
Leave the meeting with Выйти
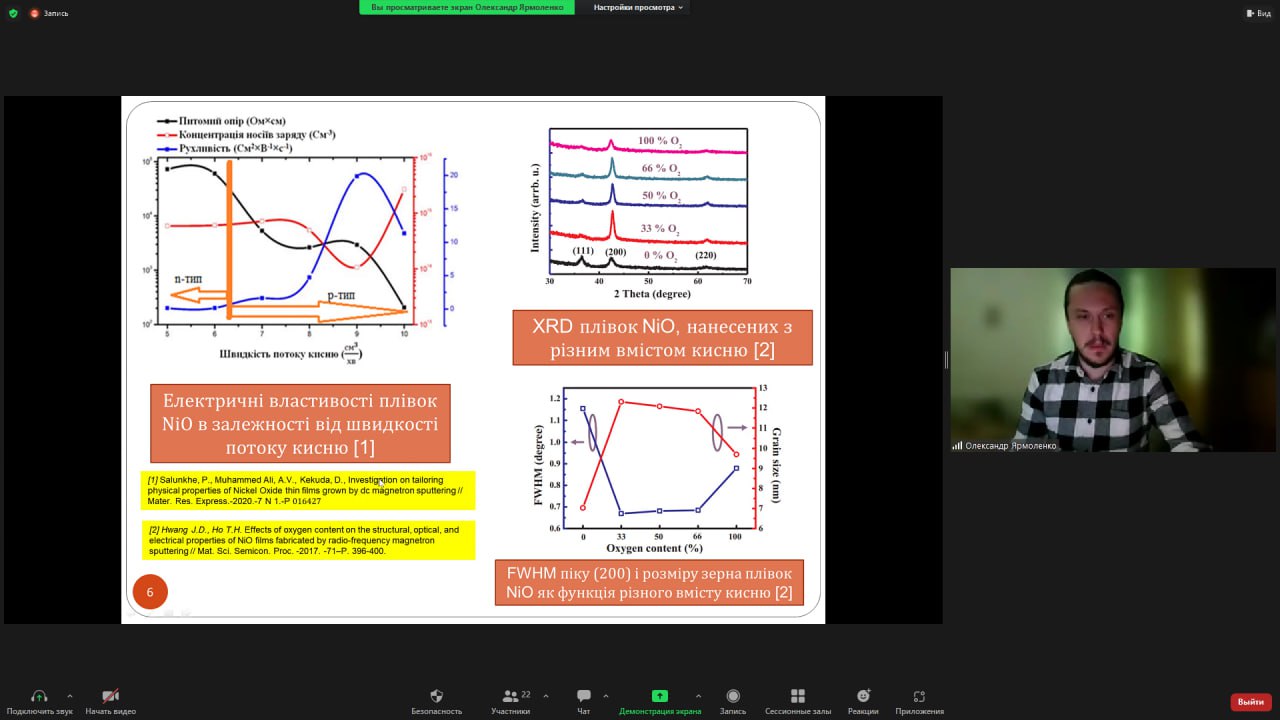click(x=1251, y=702)
